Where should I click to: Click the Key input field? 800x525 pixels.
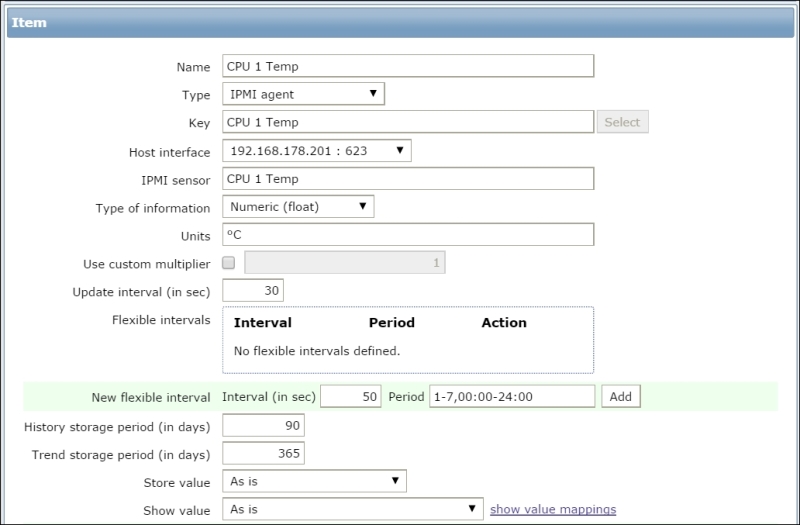tap(407, 122)
